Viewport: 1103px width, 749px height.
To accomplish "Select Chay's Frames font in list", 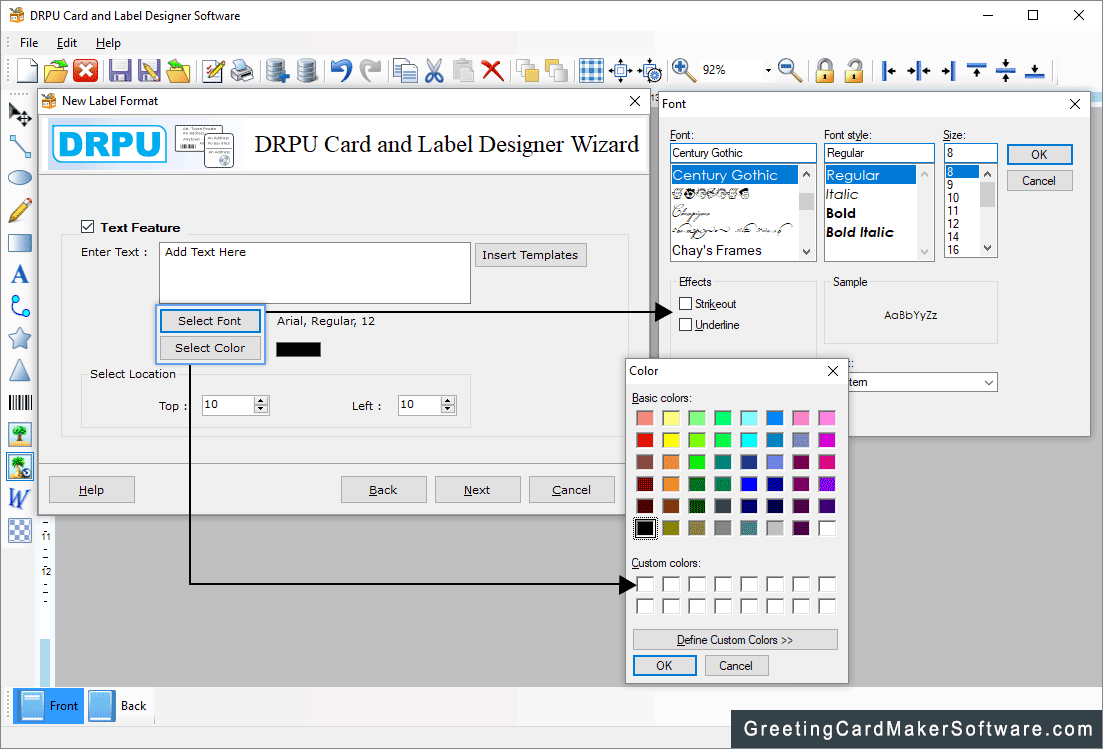I will click(717, 250).
